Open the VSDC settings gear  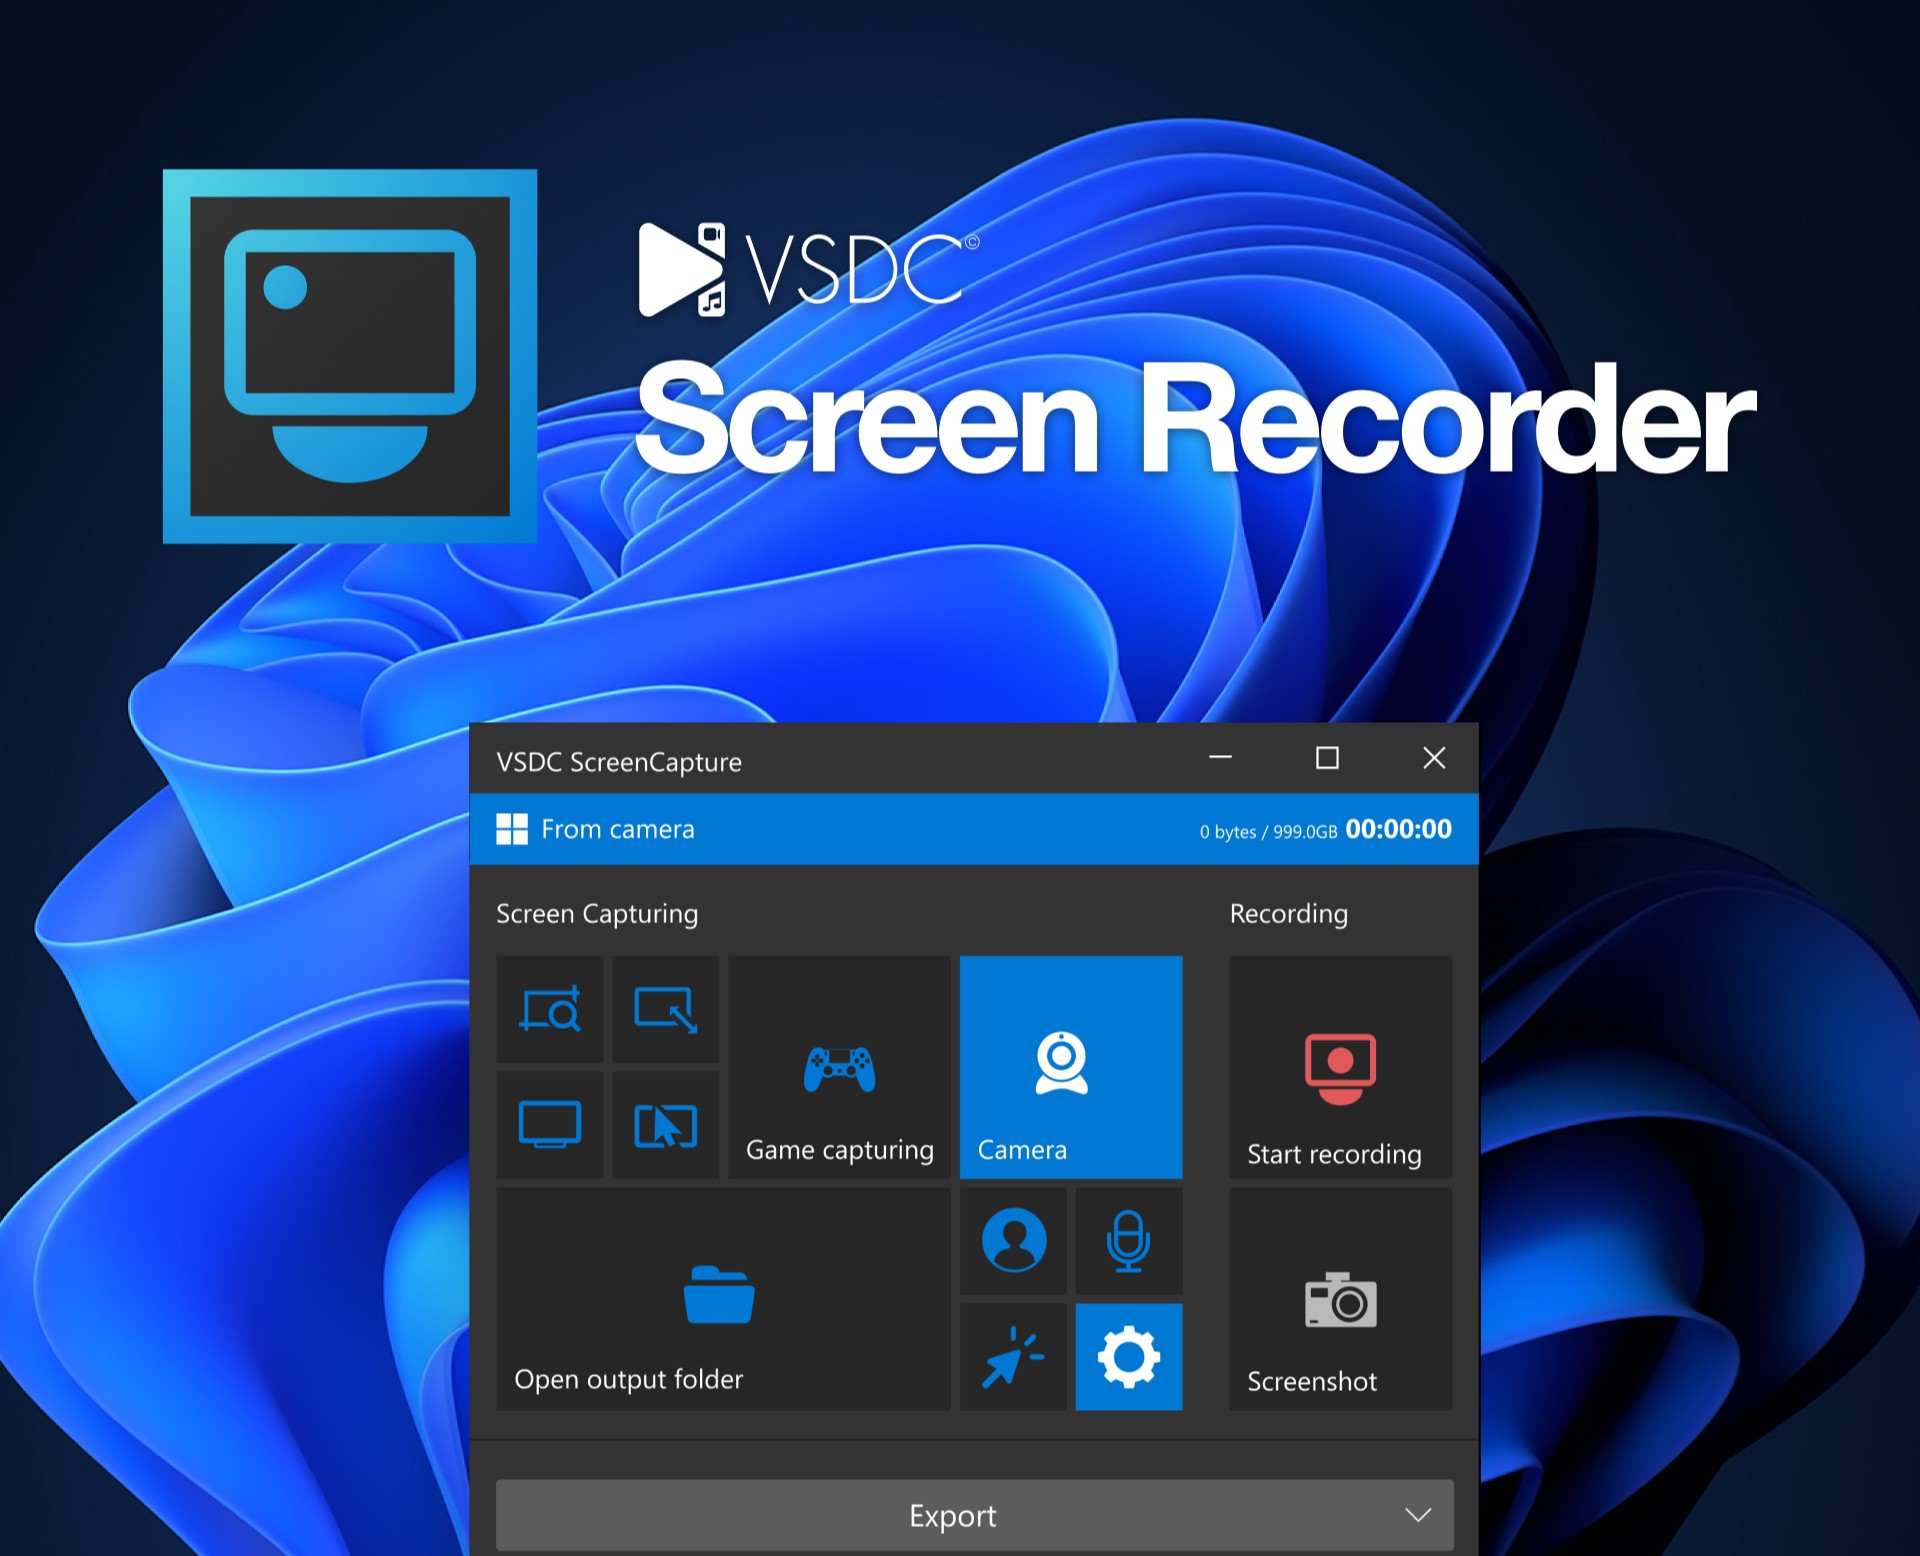pyautogui.click(x=1128, y=1358)
